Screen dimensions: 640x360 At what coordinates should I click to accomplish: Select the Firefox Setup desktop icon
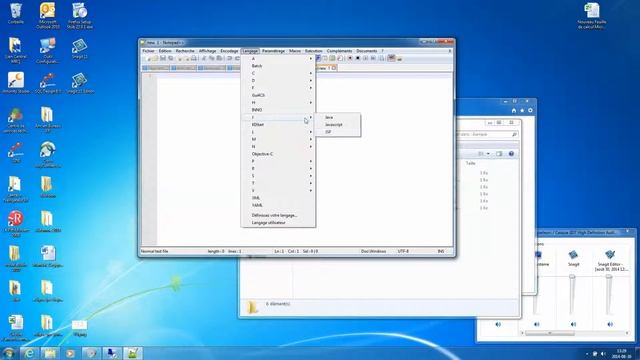pos(80,16)
